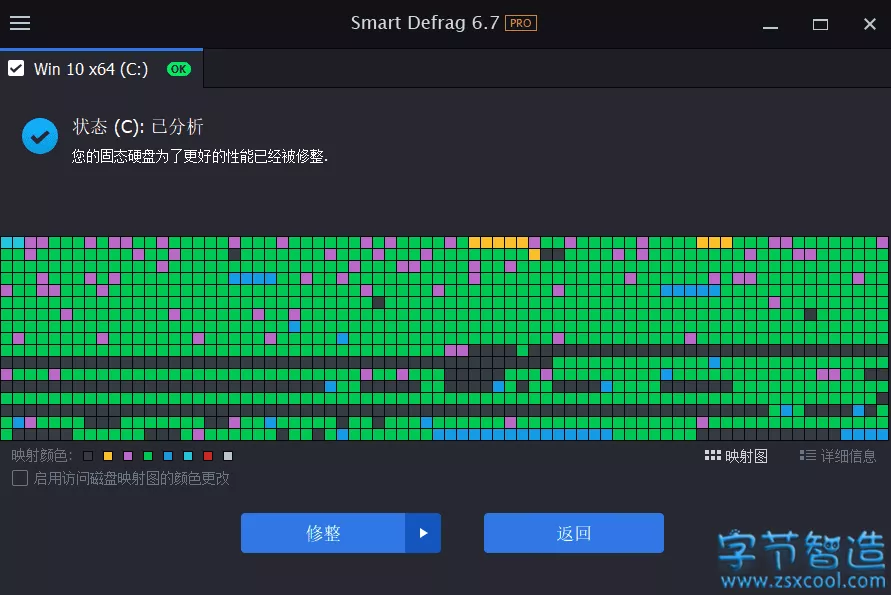
Task: Pick the green legend color swatch
Action: click(148, 456)
